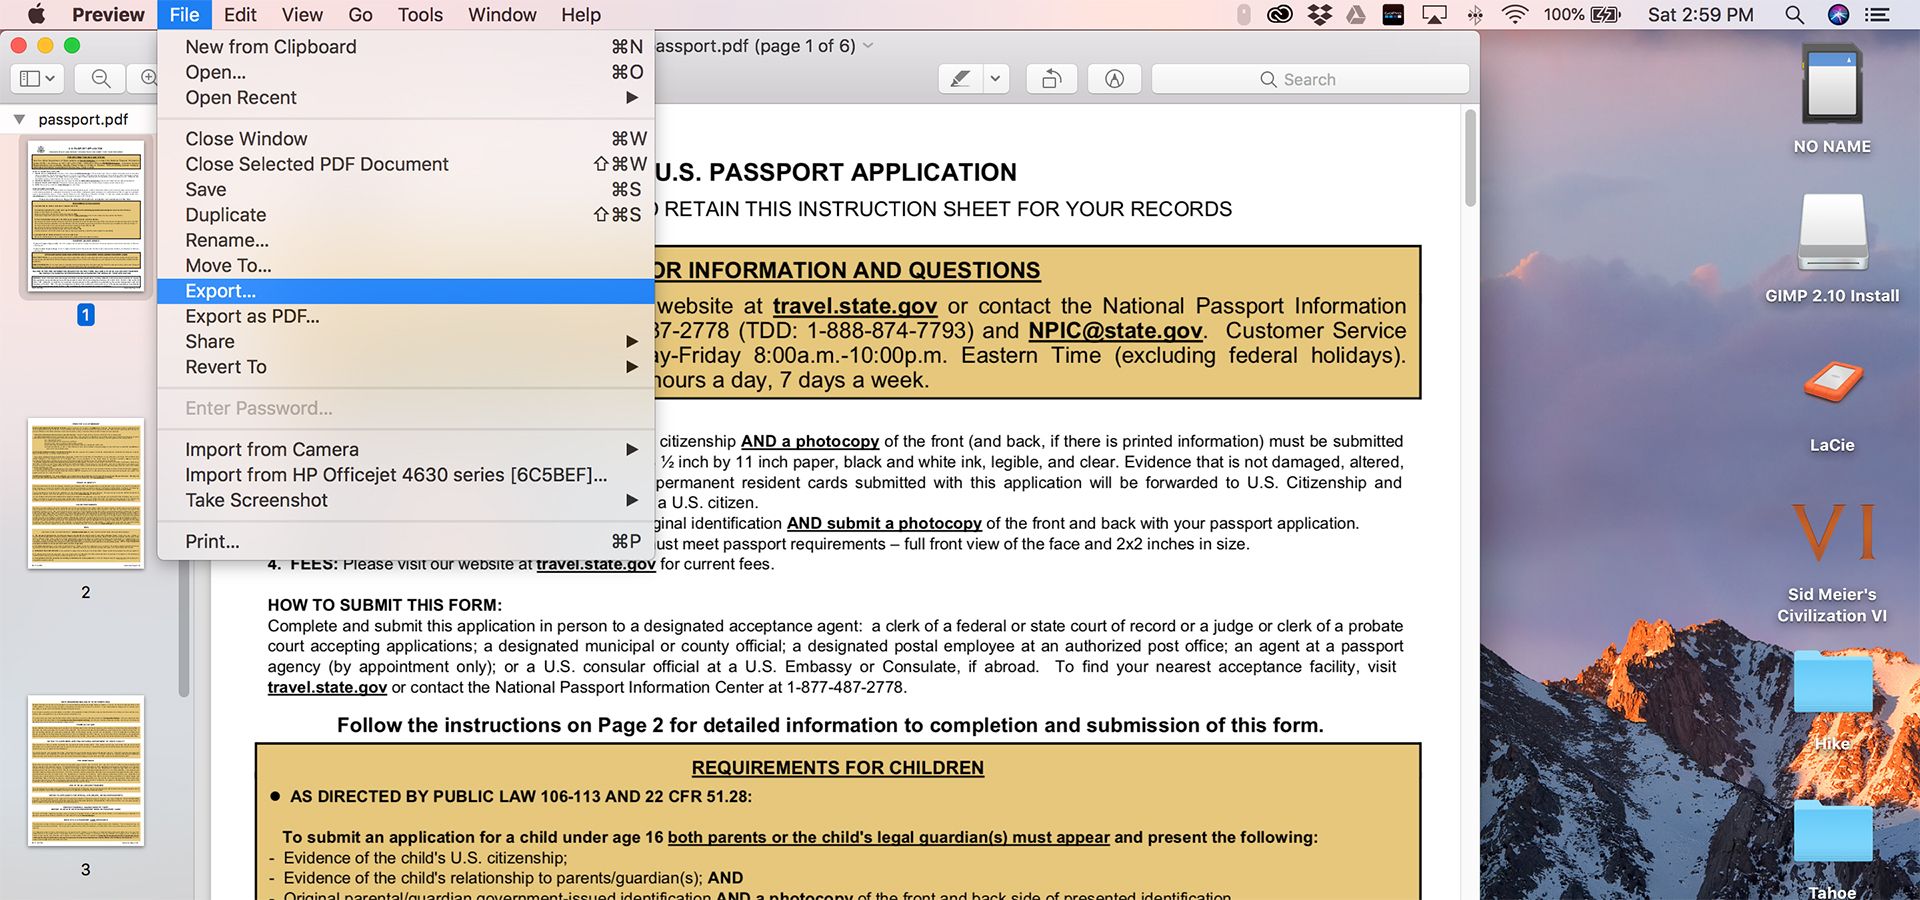Show the markup toolbar icon
This screenshot has width=1920, height=900.
click(x=1114, y=79)
